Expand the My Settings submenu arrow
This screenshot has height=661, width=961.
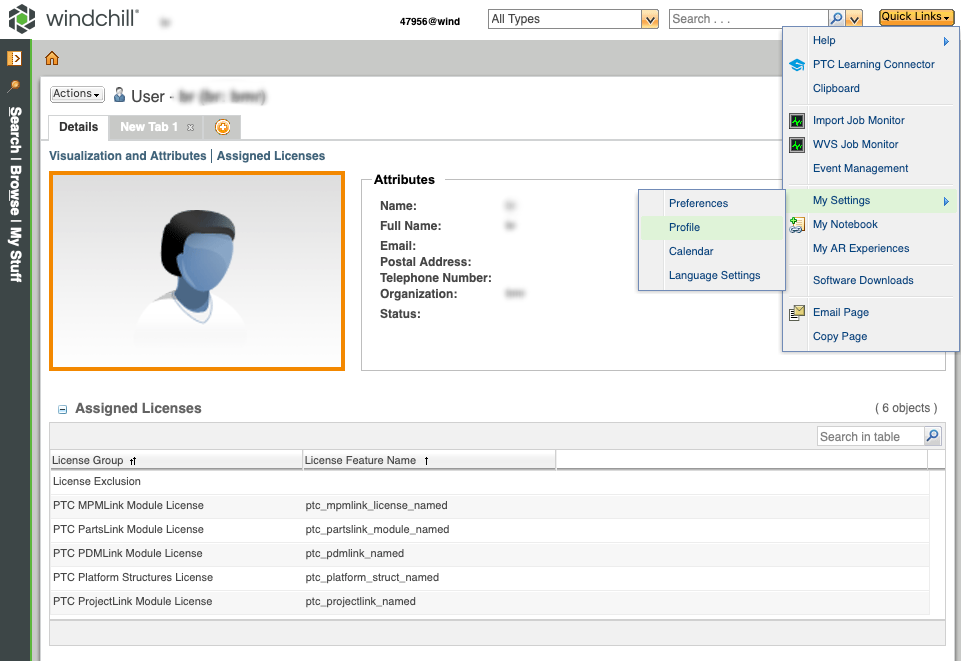pos(946,201)
